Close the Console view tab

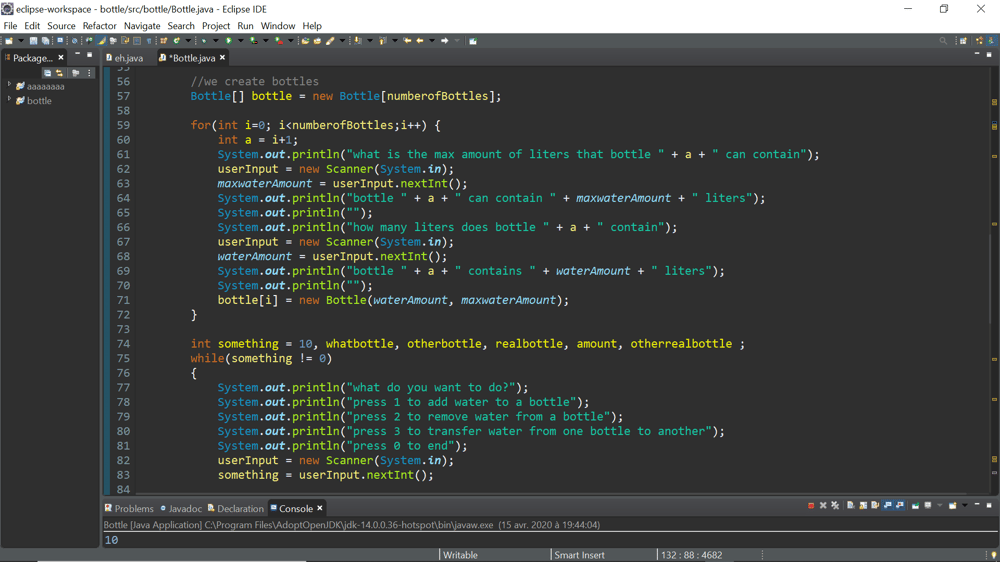(320, 508)
